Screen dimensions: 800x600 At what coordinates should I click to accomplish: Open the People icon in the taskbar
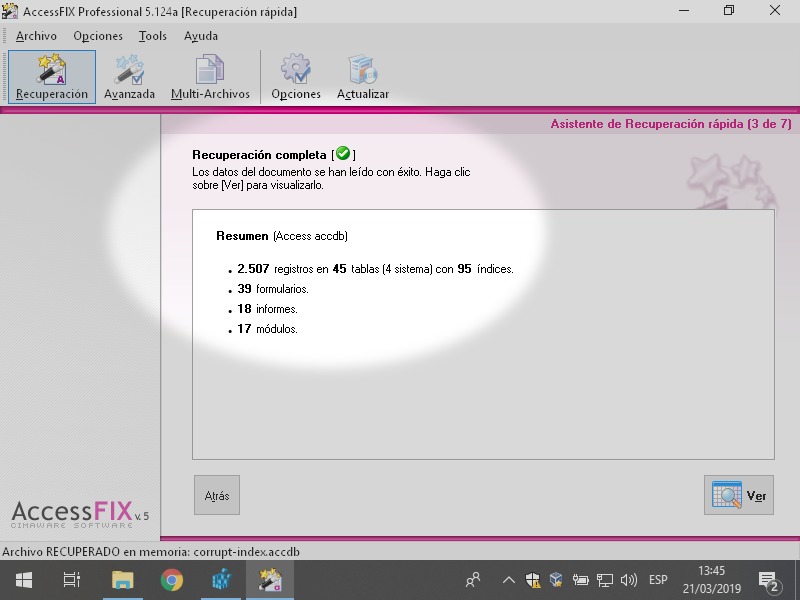pos(473,579)
